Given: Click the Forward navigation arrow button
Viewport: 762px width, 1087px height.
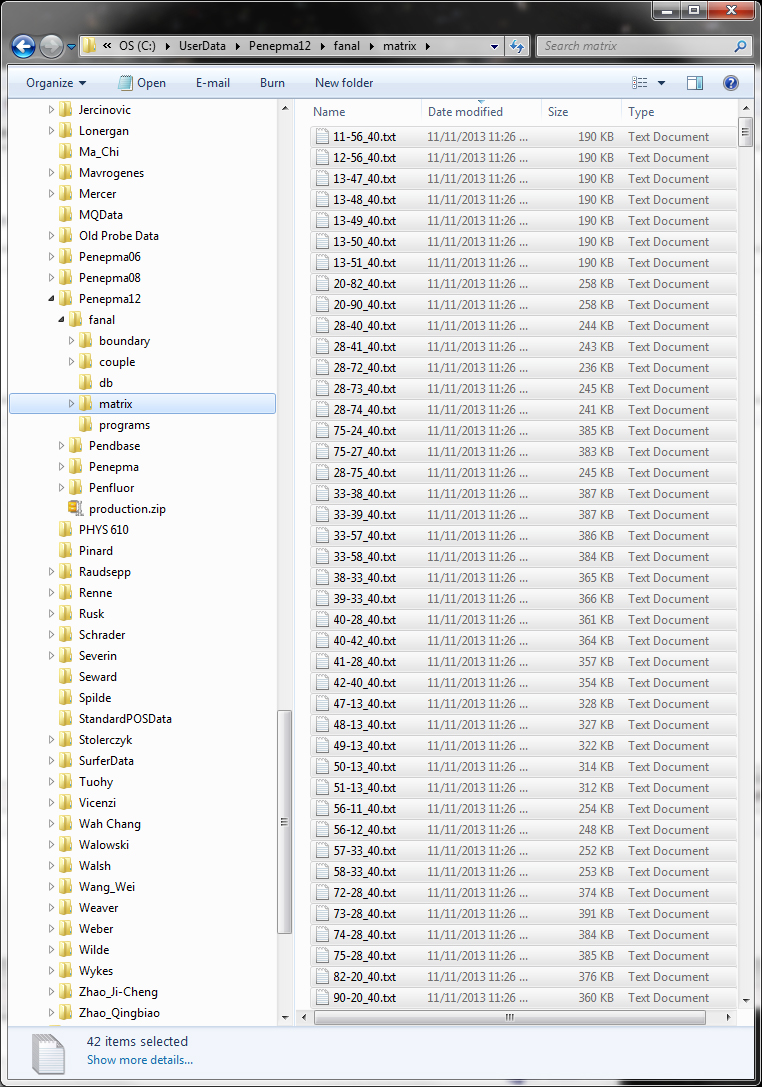Looking at the screenshot, I should point(51,46).
